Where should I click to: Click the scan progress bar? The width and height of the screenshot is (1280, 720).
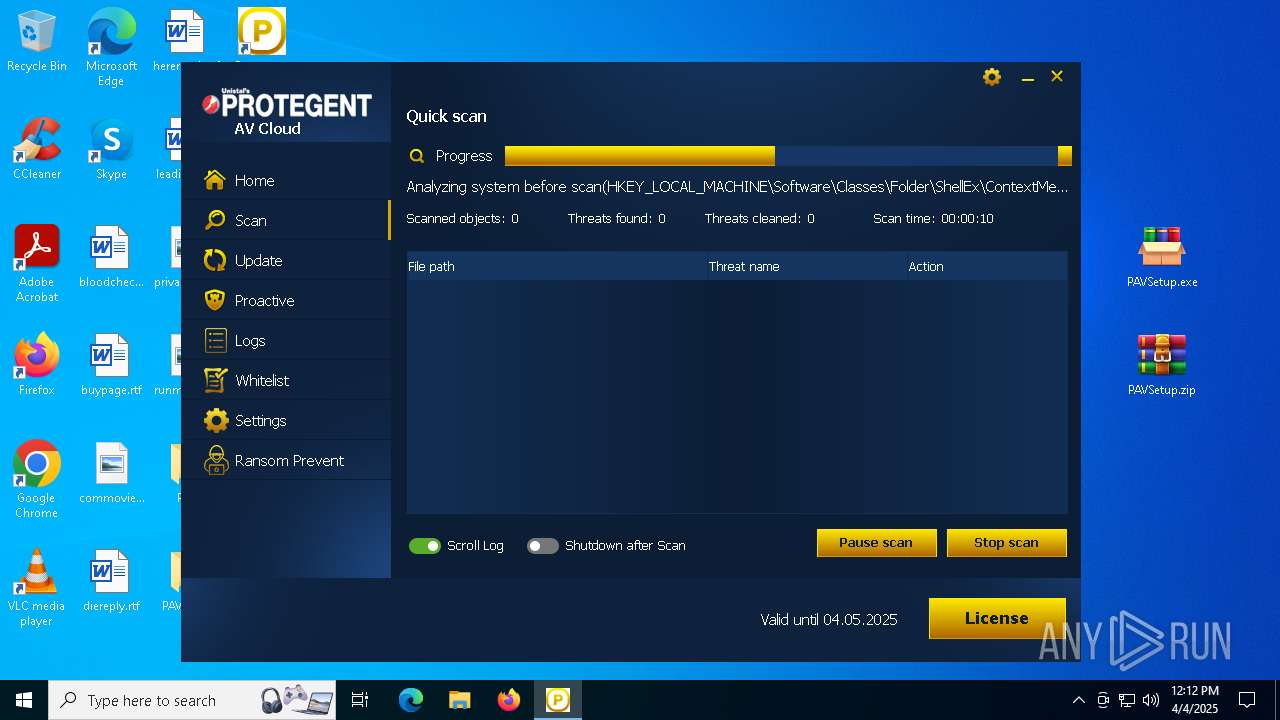pyautogui.click(x=788, y=156)
